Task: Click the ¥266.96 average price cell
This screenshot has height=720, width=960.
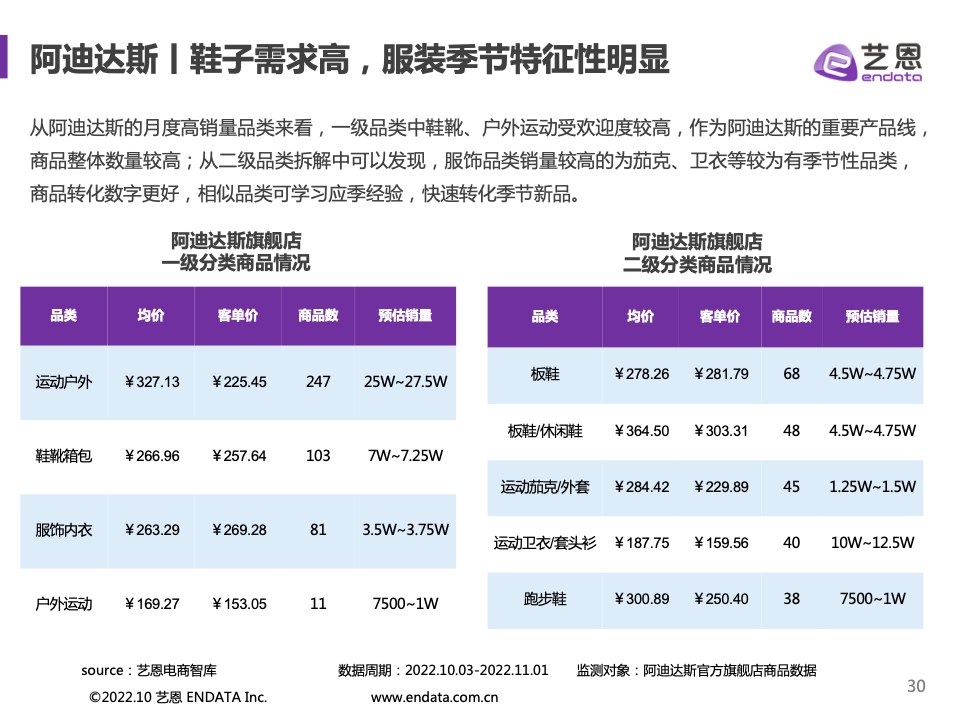Action: pyautogui.click(x=152, y=456)
